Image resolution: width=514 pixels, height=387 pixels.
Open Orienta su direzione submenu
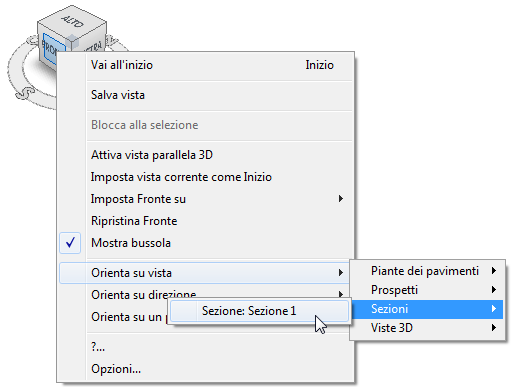click(x=143, y=295)
